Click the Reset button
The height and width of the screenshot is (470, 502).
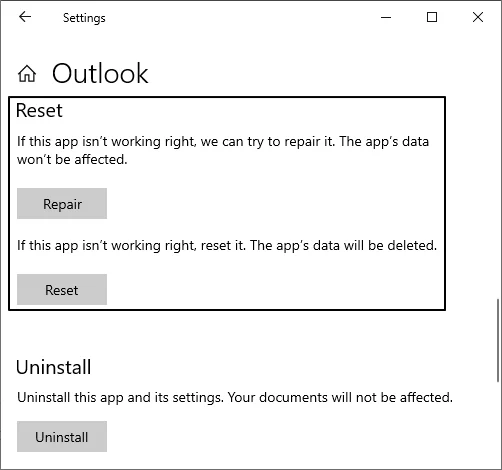click(x=62, y=289)
